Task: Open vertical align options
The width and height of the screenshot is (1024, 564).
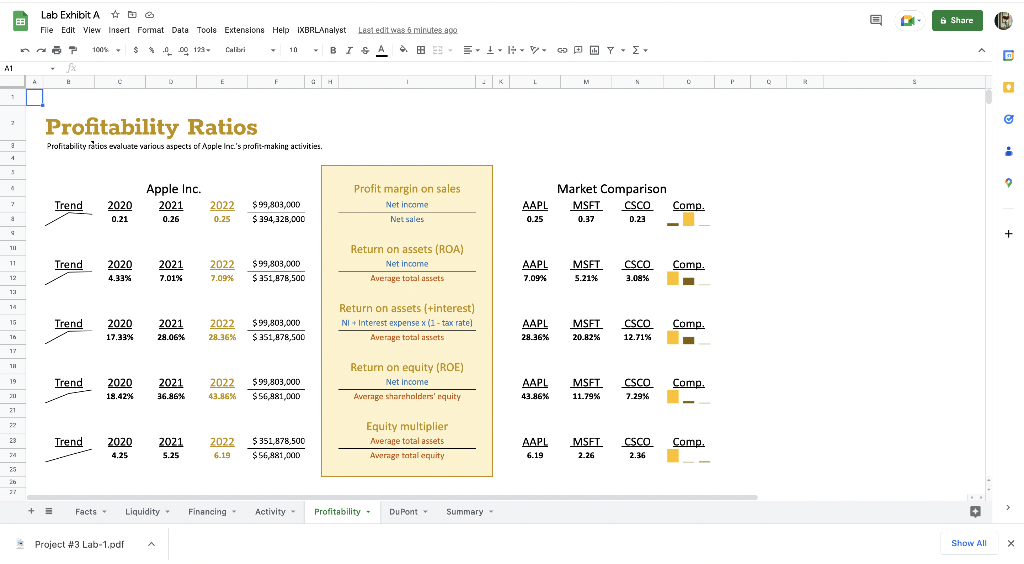Action: (494, 50)
